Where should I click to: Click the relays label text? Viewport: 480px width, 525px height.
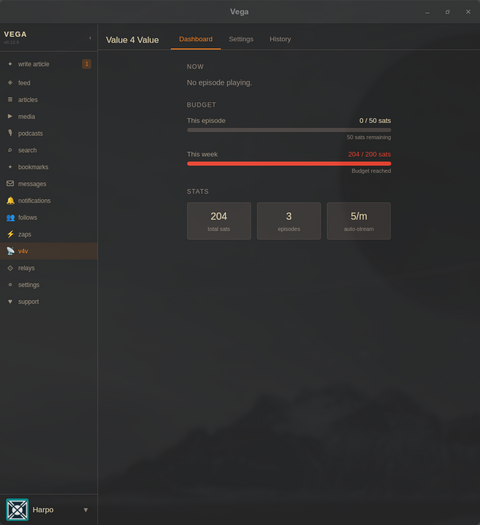[x=26, y=268]
